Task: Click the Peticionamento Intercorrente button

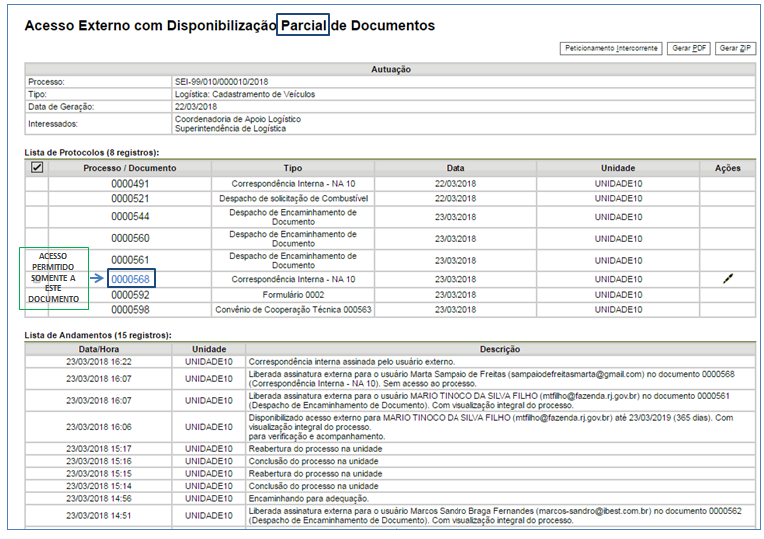Action: tap(611, 48)
